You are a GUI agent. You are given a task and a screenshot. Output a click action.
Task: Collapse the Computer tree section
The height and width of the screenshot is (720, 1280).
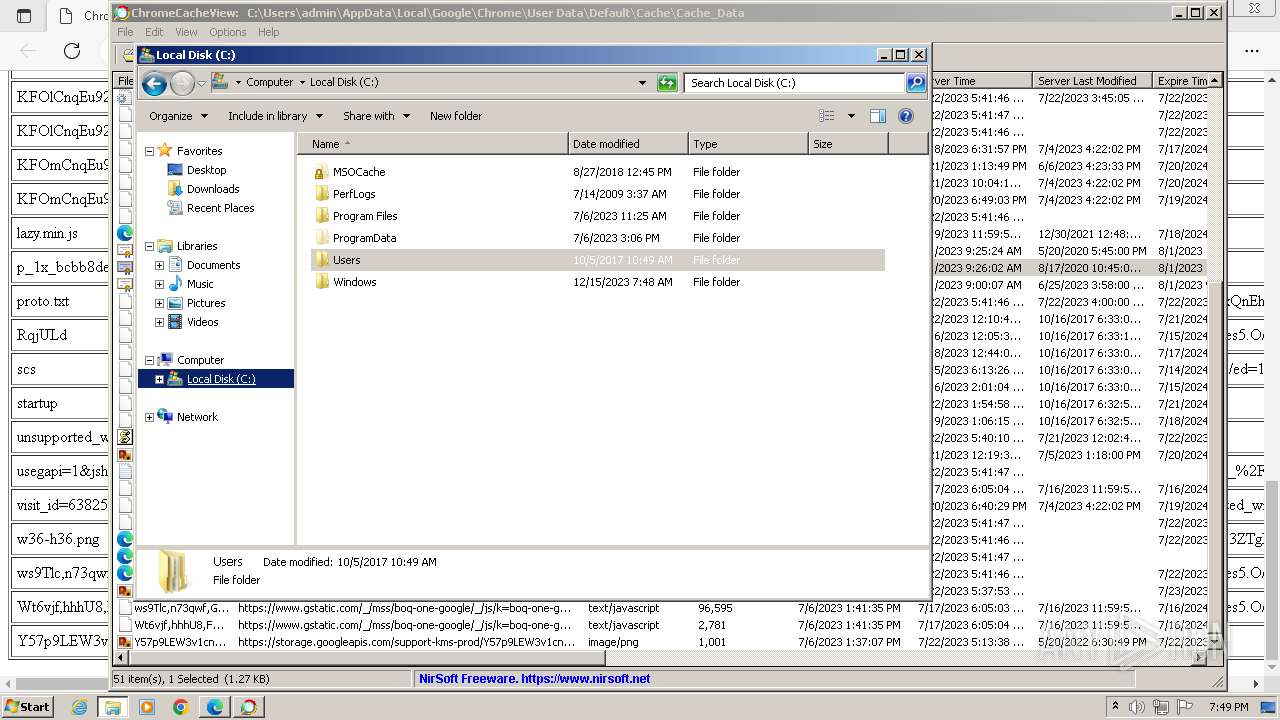[x=149, y=360]
